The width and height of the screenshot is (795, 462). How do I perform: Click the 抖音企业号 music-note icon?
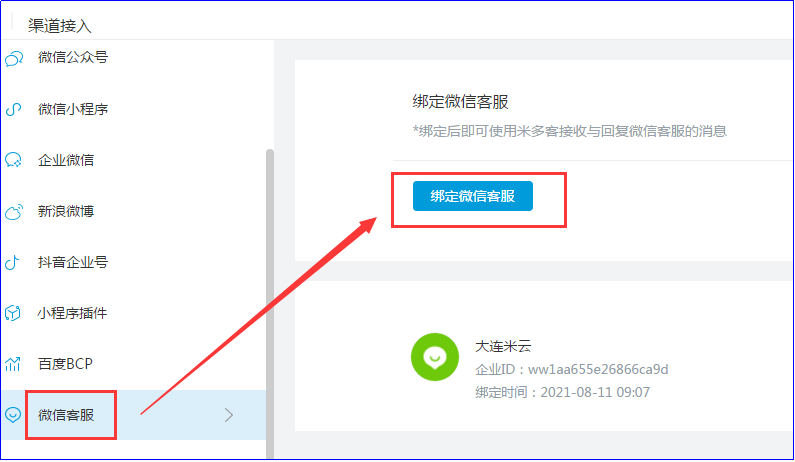point(12,262)
